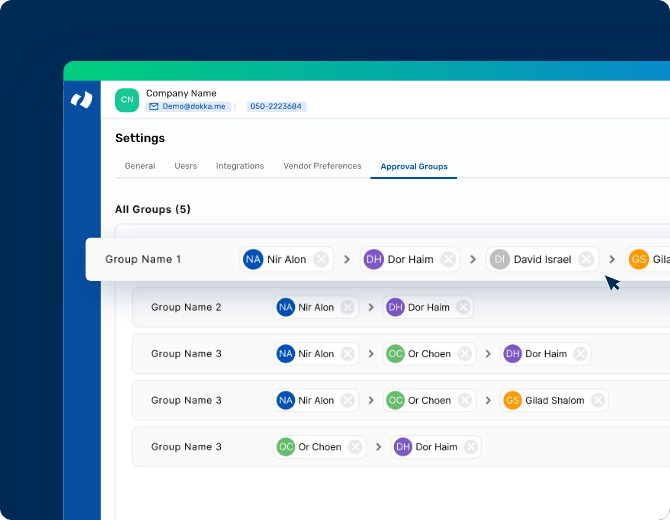This screenshot has width=670, height=520.
Task: Switch to the Integrations tab
Action: 240,166
